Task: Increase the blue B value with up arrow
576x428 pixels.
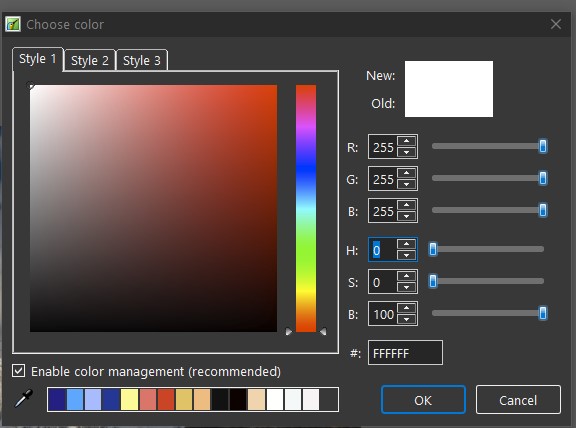Action: [406, 205]
